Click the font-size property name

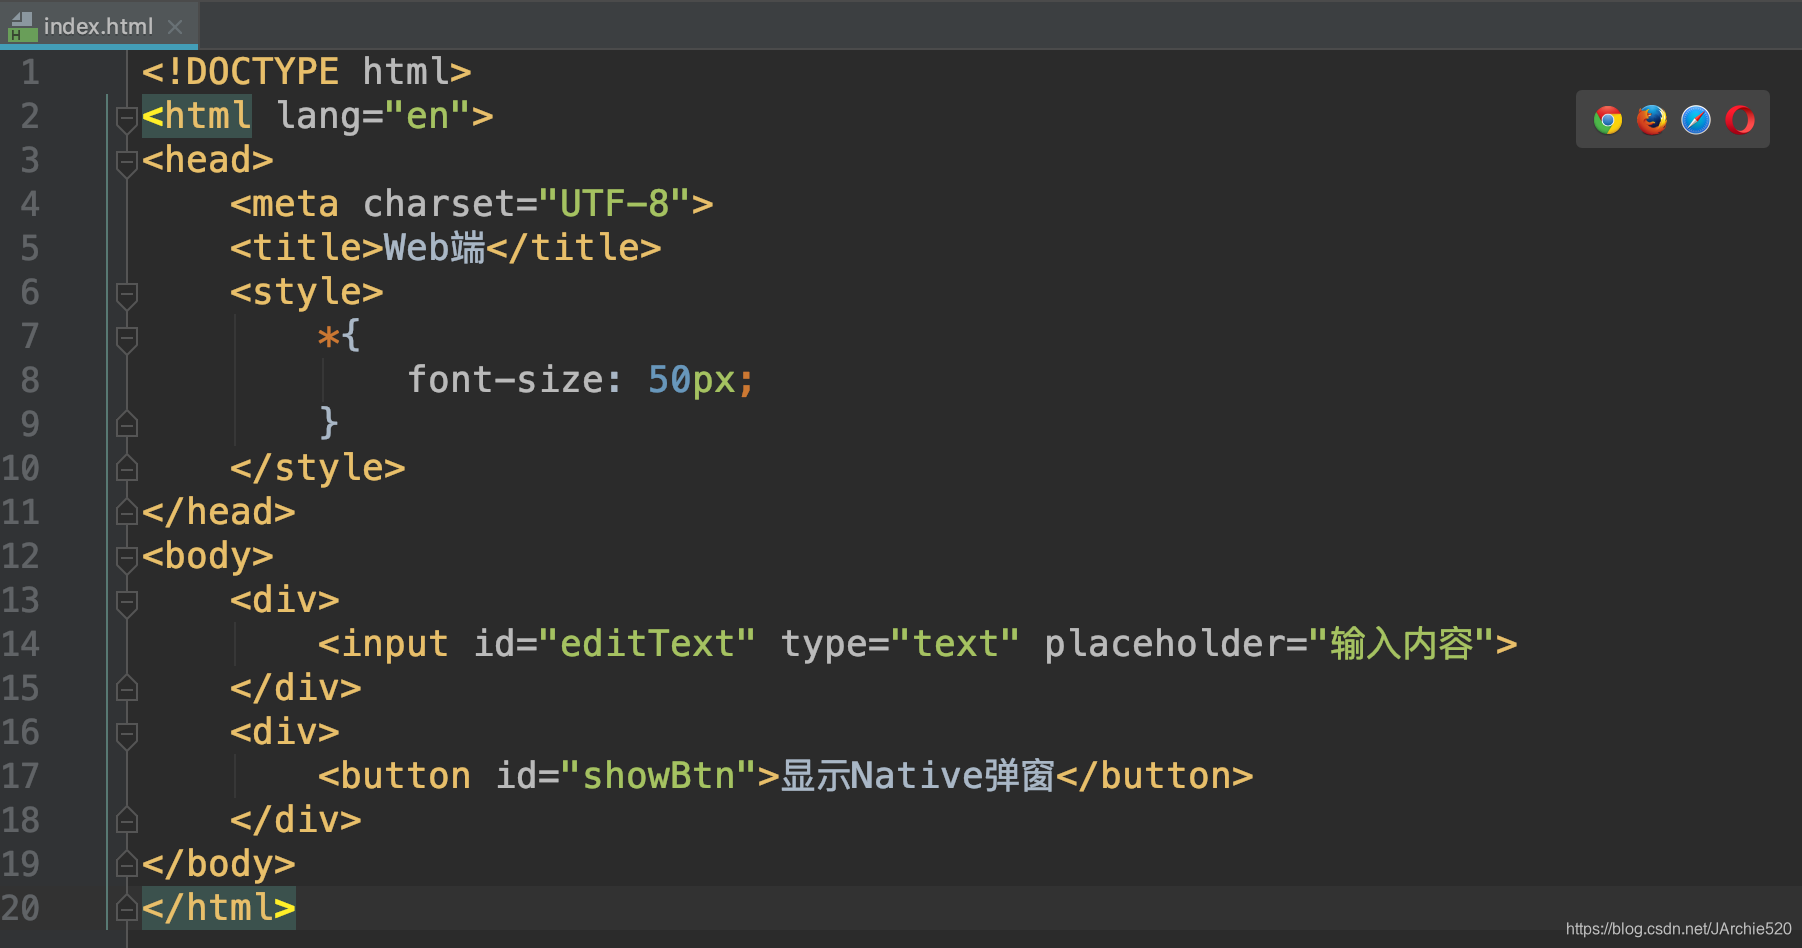click(506, 380)
